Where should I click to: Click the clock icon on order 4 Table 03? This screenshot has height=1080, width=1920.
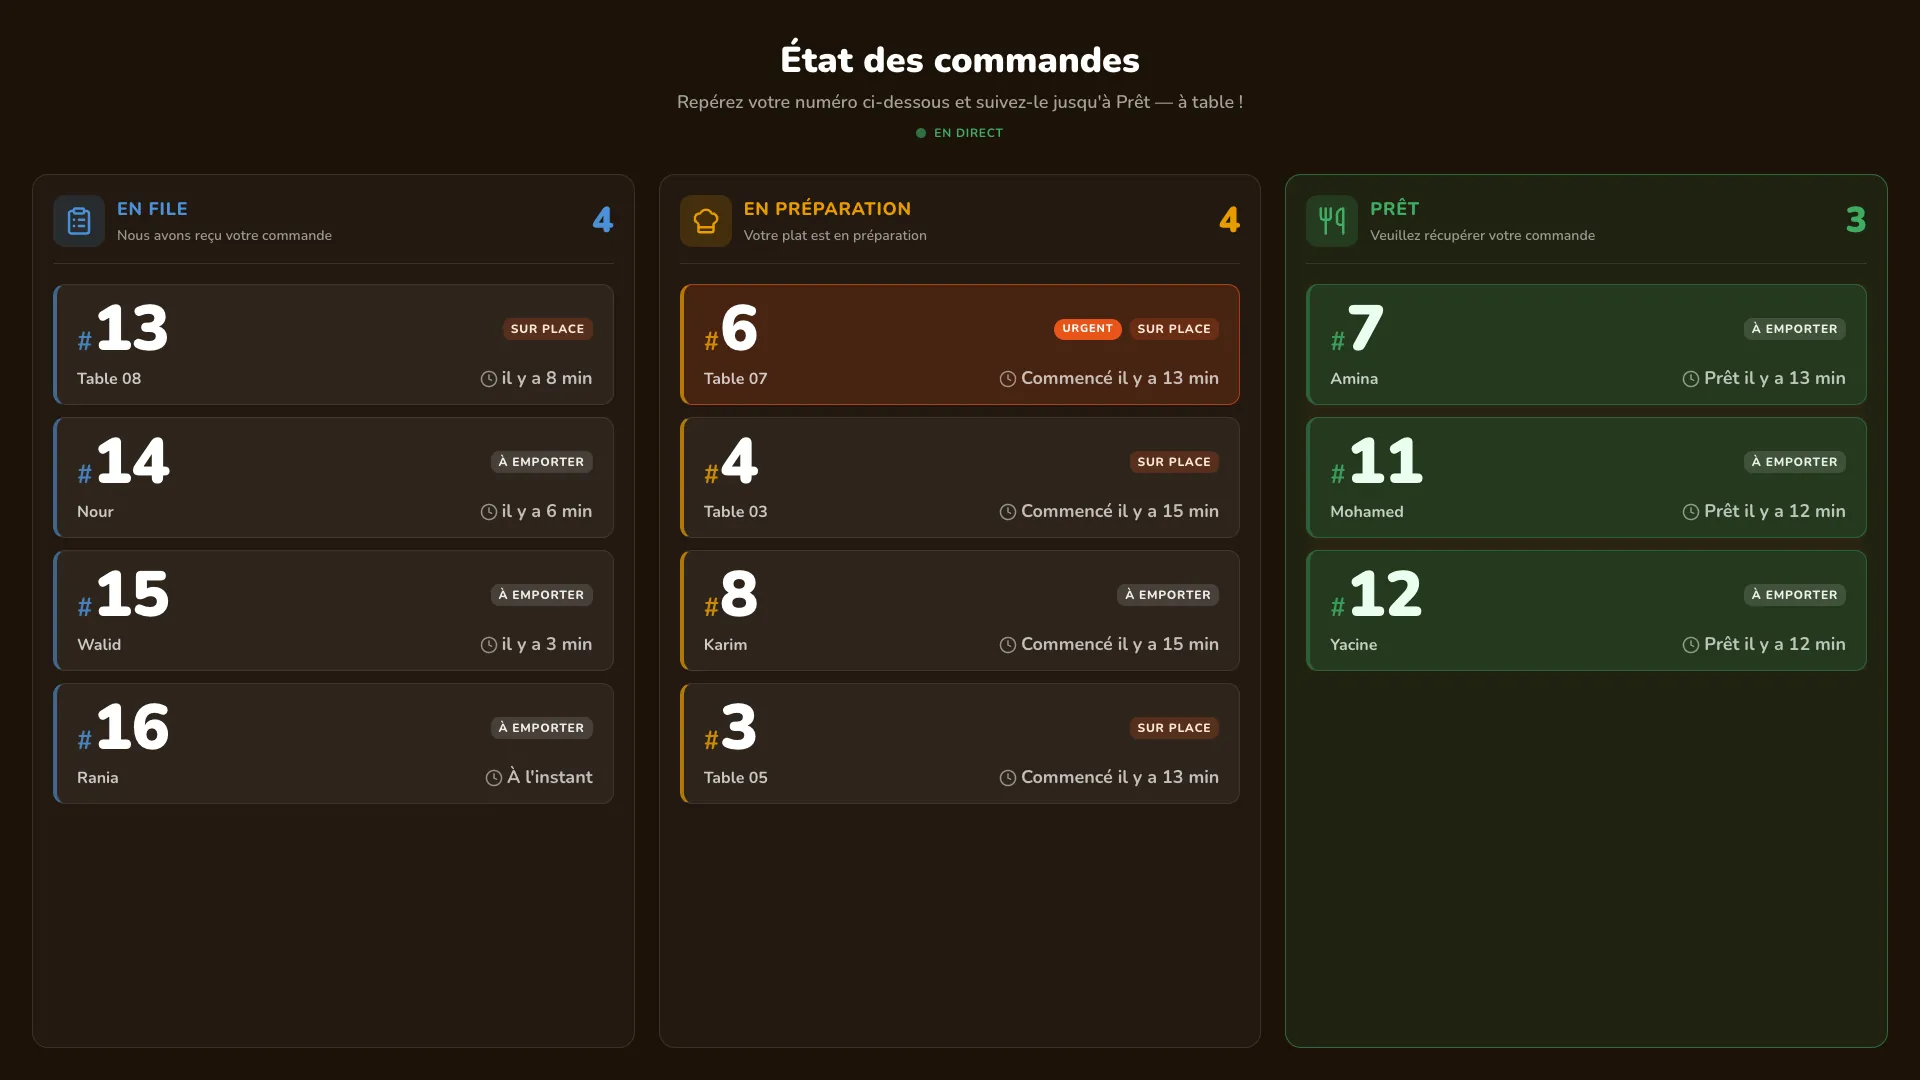1008,512
